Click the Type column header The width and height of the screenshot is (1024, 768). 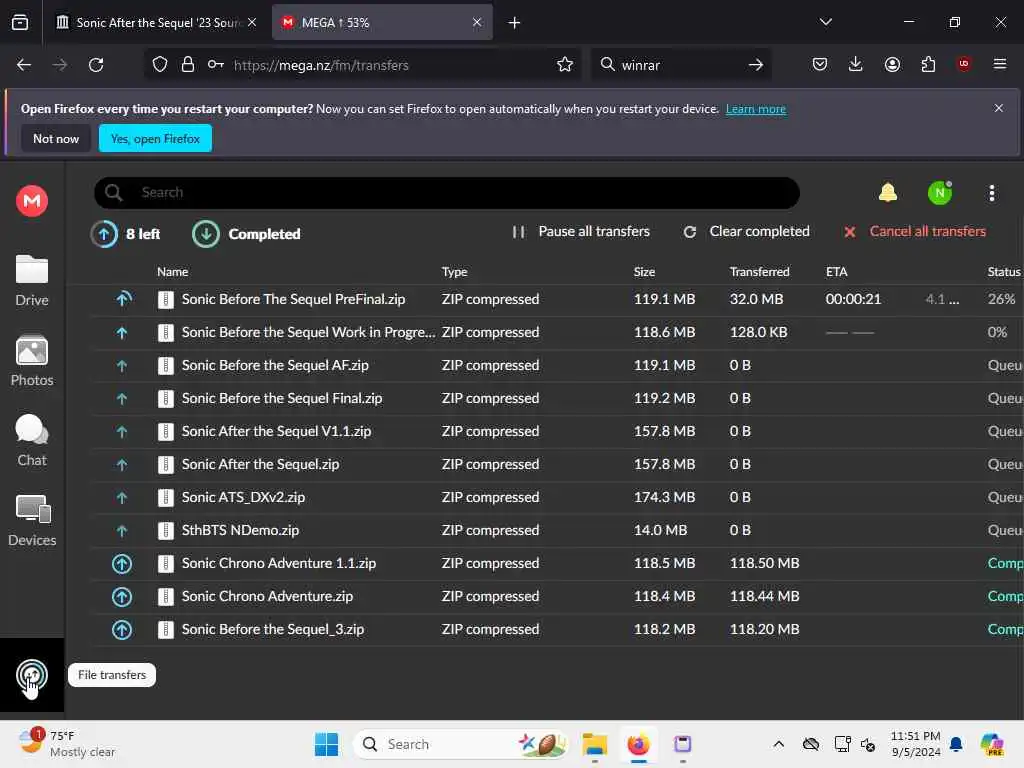455,272
